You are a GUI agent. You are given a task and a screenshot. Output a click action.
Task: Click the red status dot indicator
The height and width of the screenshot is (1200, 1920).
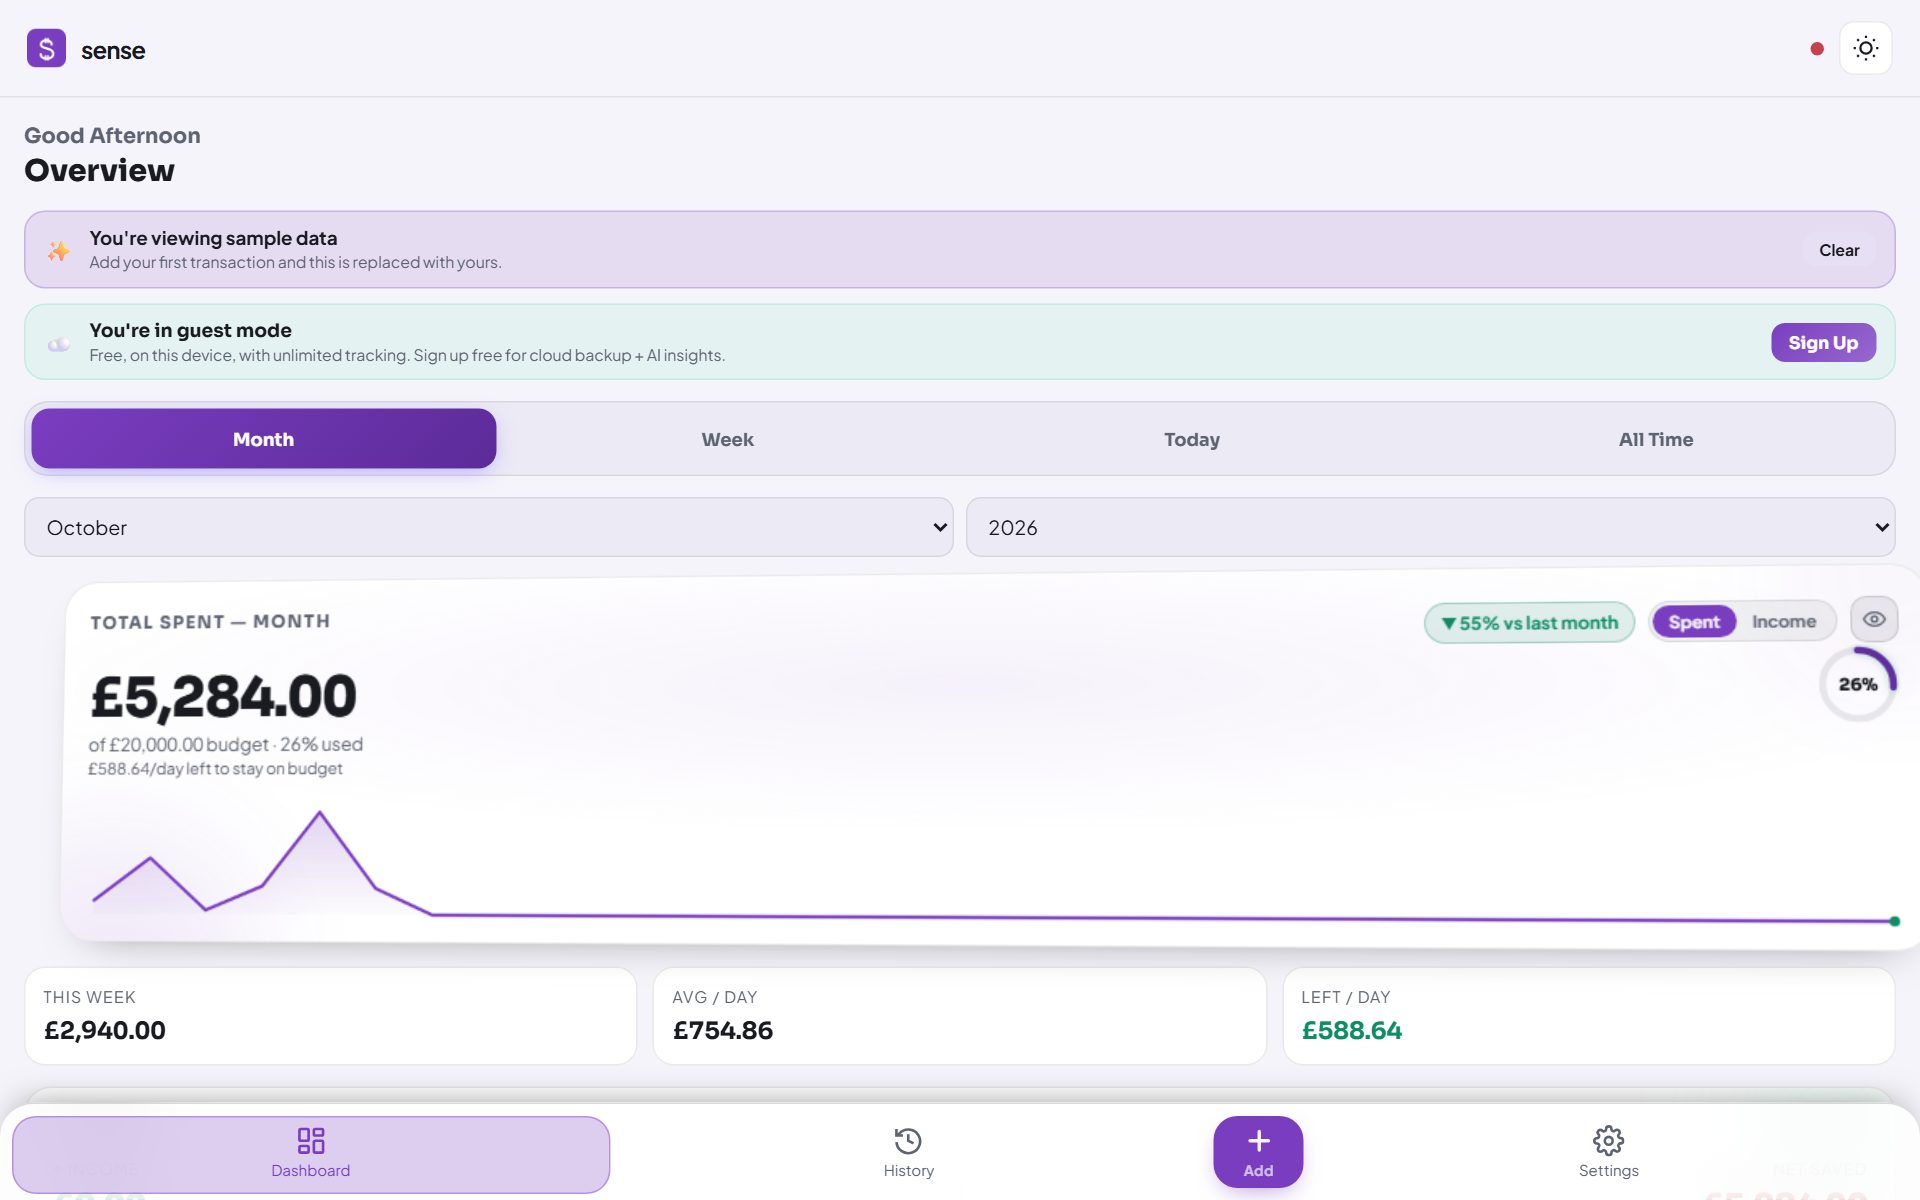click(x=1817, y=48)
